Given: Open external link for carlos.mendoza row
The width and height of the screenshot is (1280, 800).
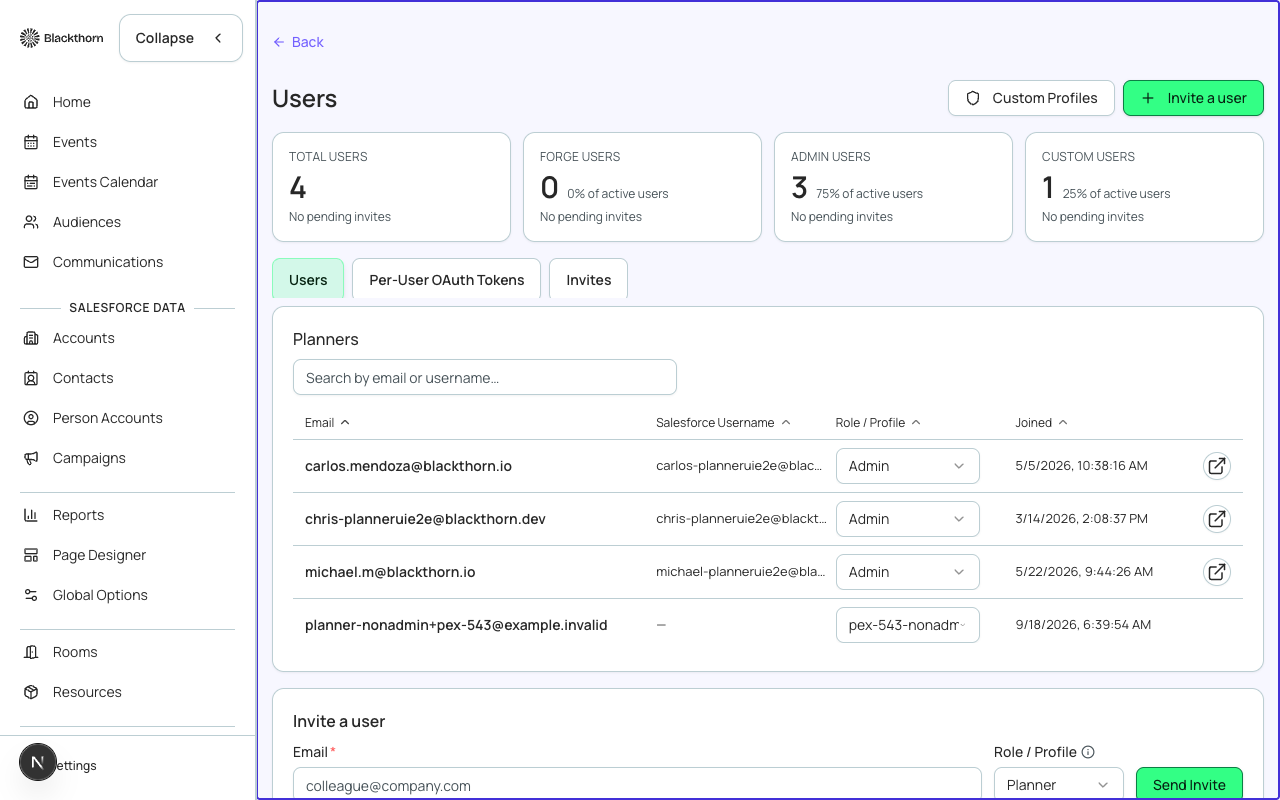Looking at the screenshot, I should (x=1216, y=466).
